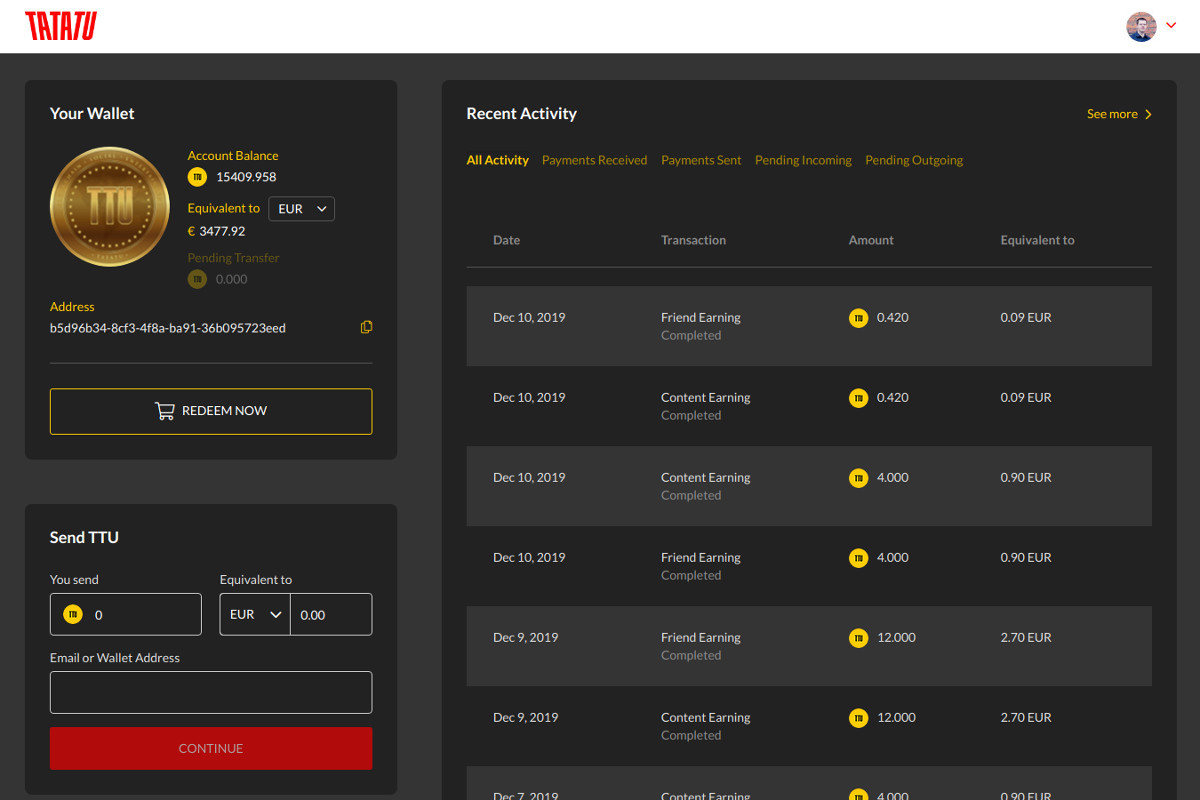Image resolution: width=1200 pixels, height=800 pixels.
Task: Click the Pending Transfer coin icon
Action: pos(197,279)
